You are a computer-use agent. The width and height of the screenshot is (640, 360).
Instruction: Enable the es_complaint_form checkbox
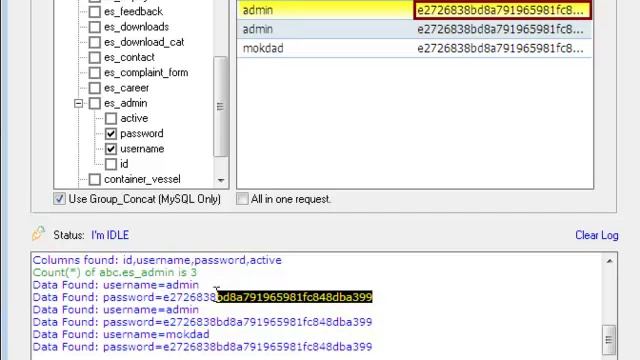[95, 73]
